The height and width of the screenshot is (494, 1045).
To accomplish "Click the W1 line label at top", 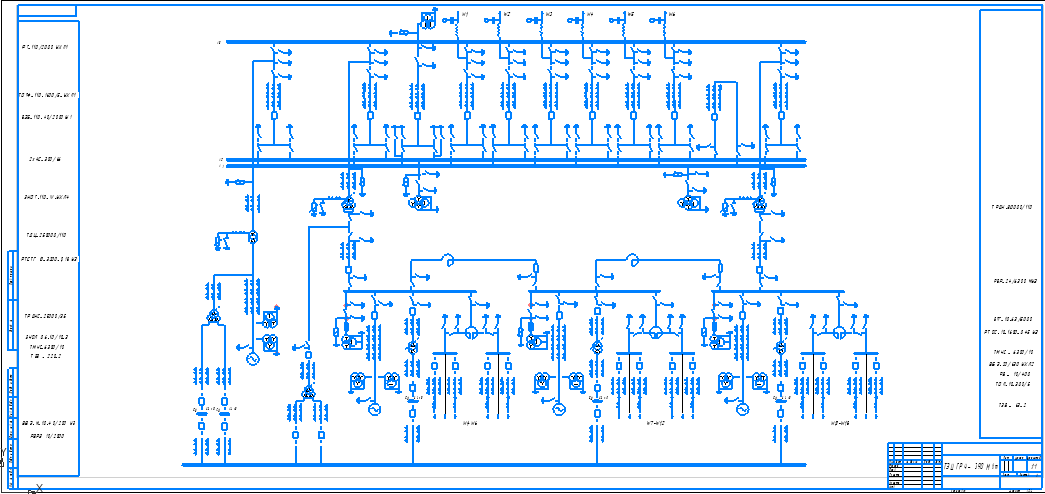I will (x=465, y=14).
